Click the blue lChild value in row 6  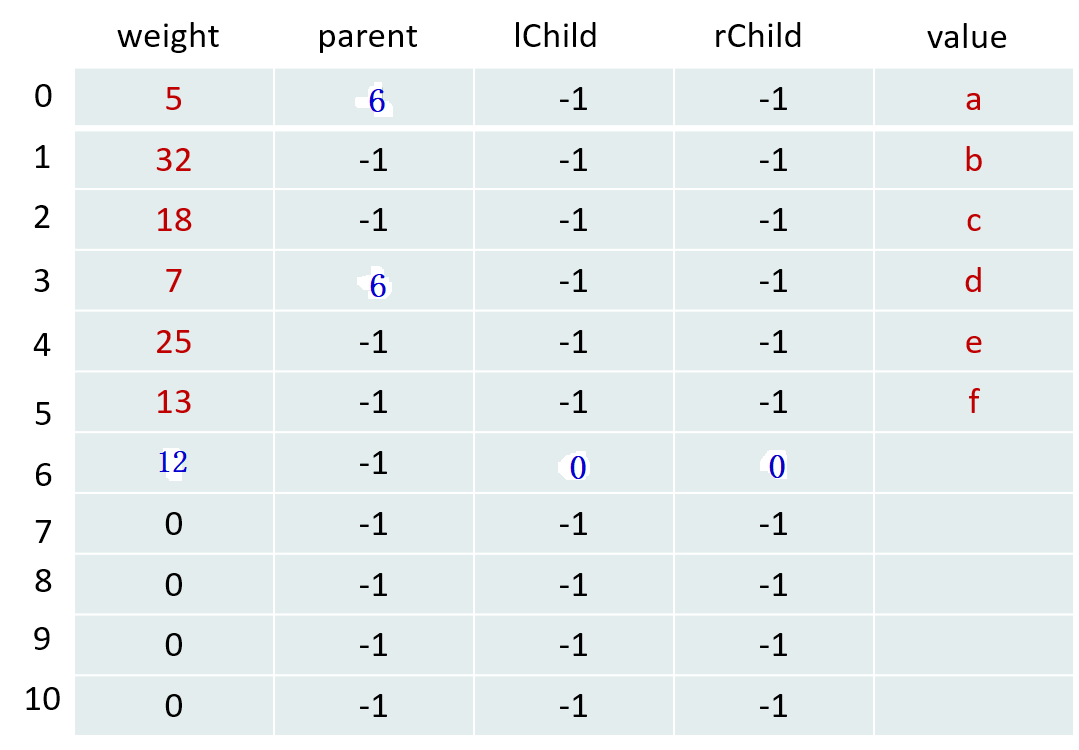(x=577, y=468)
